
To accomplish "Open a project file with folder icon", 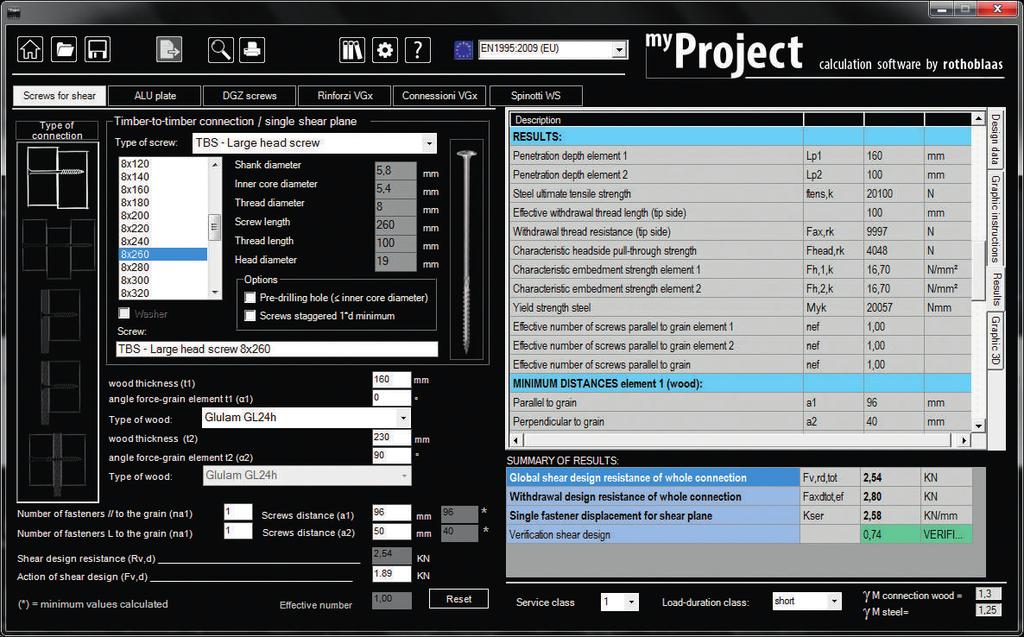I will coord(64,49).
